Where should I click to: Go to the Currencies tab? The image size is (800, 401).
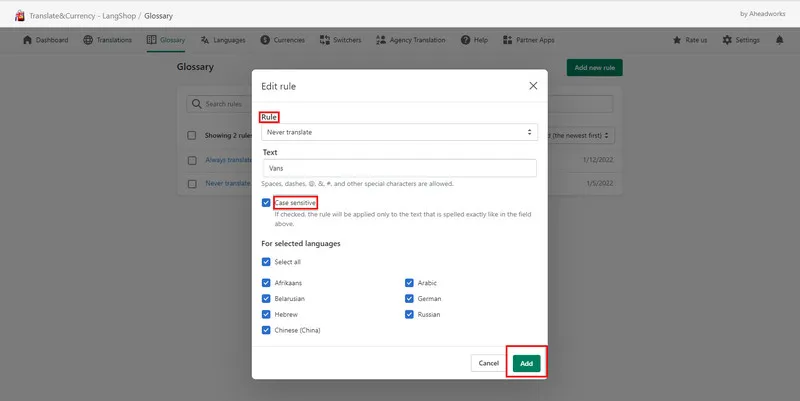pyautogui.click(x=283, y=40)
